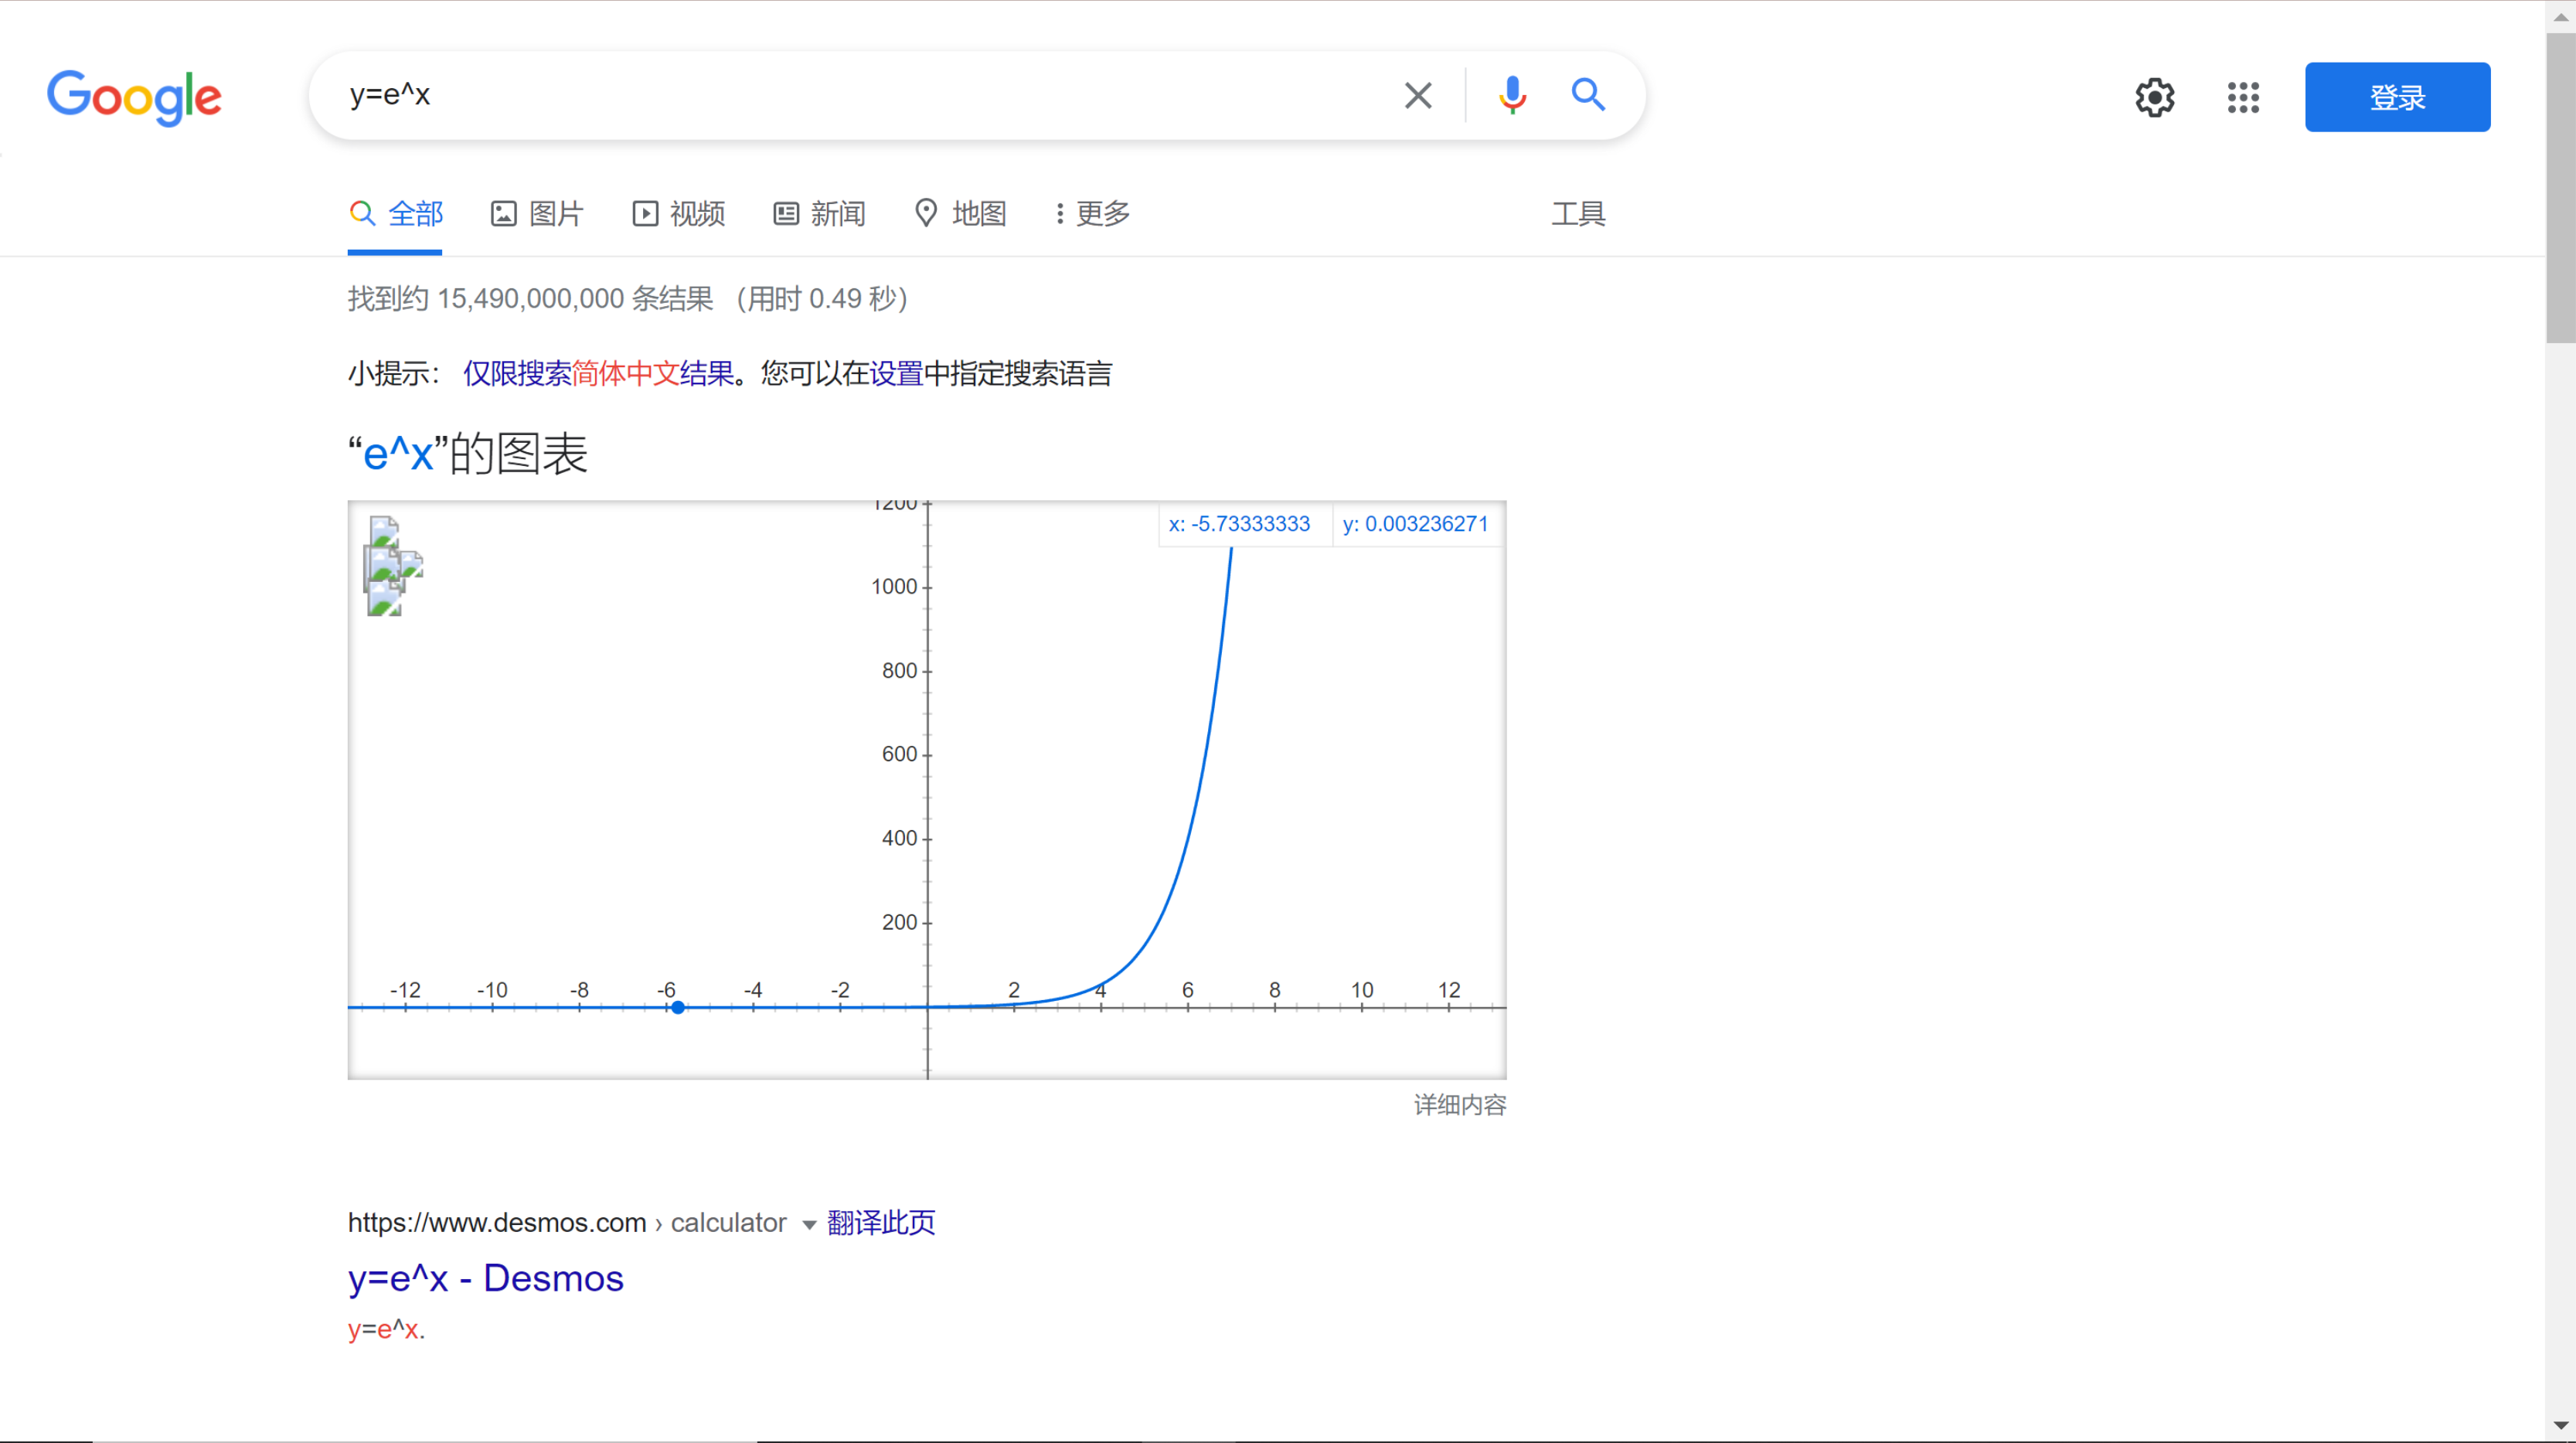Click 翻译此页 for the Desmos result
Viewport: 2576px width, 1443px height.
[x=880, y=1222]
